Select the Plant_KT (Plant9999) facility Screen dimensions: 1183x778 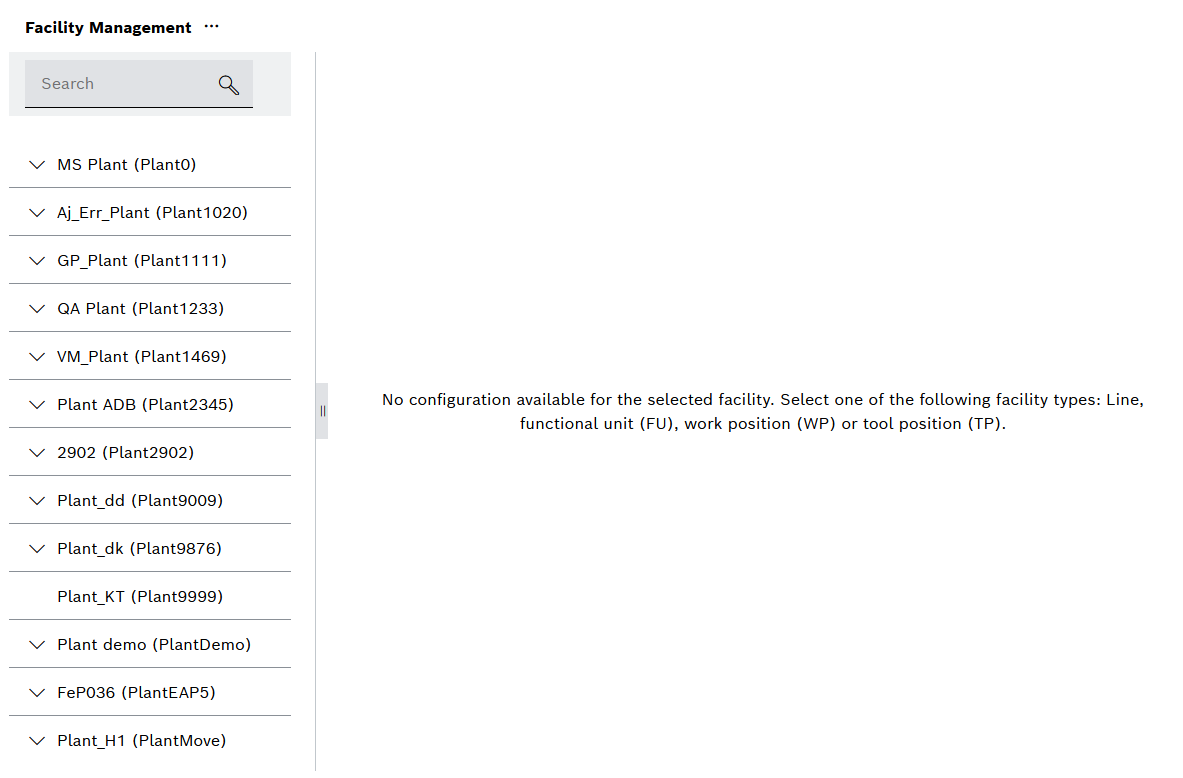[x=140, y=596]
